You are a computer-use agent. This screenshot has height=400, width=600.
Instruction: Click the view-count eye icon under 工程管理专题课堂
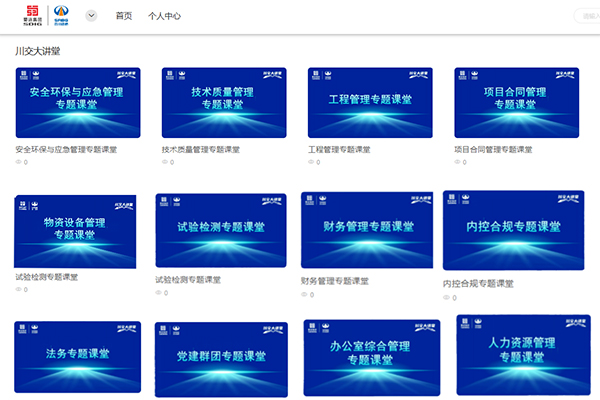click(312, 161)
